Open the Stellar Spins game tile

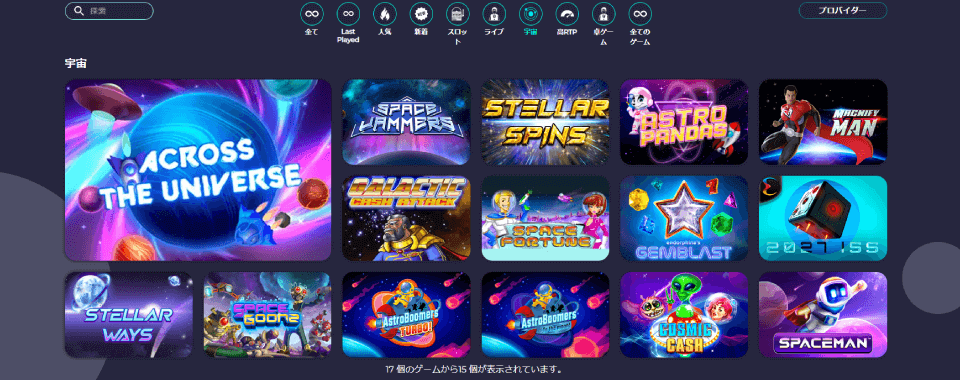coord(546,122)
